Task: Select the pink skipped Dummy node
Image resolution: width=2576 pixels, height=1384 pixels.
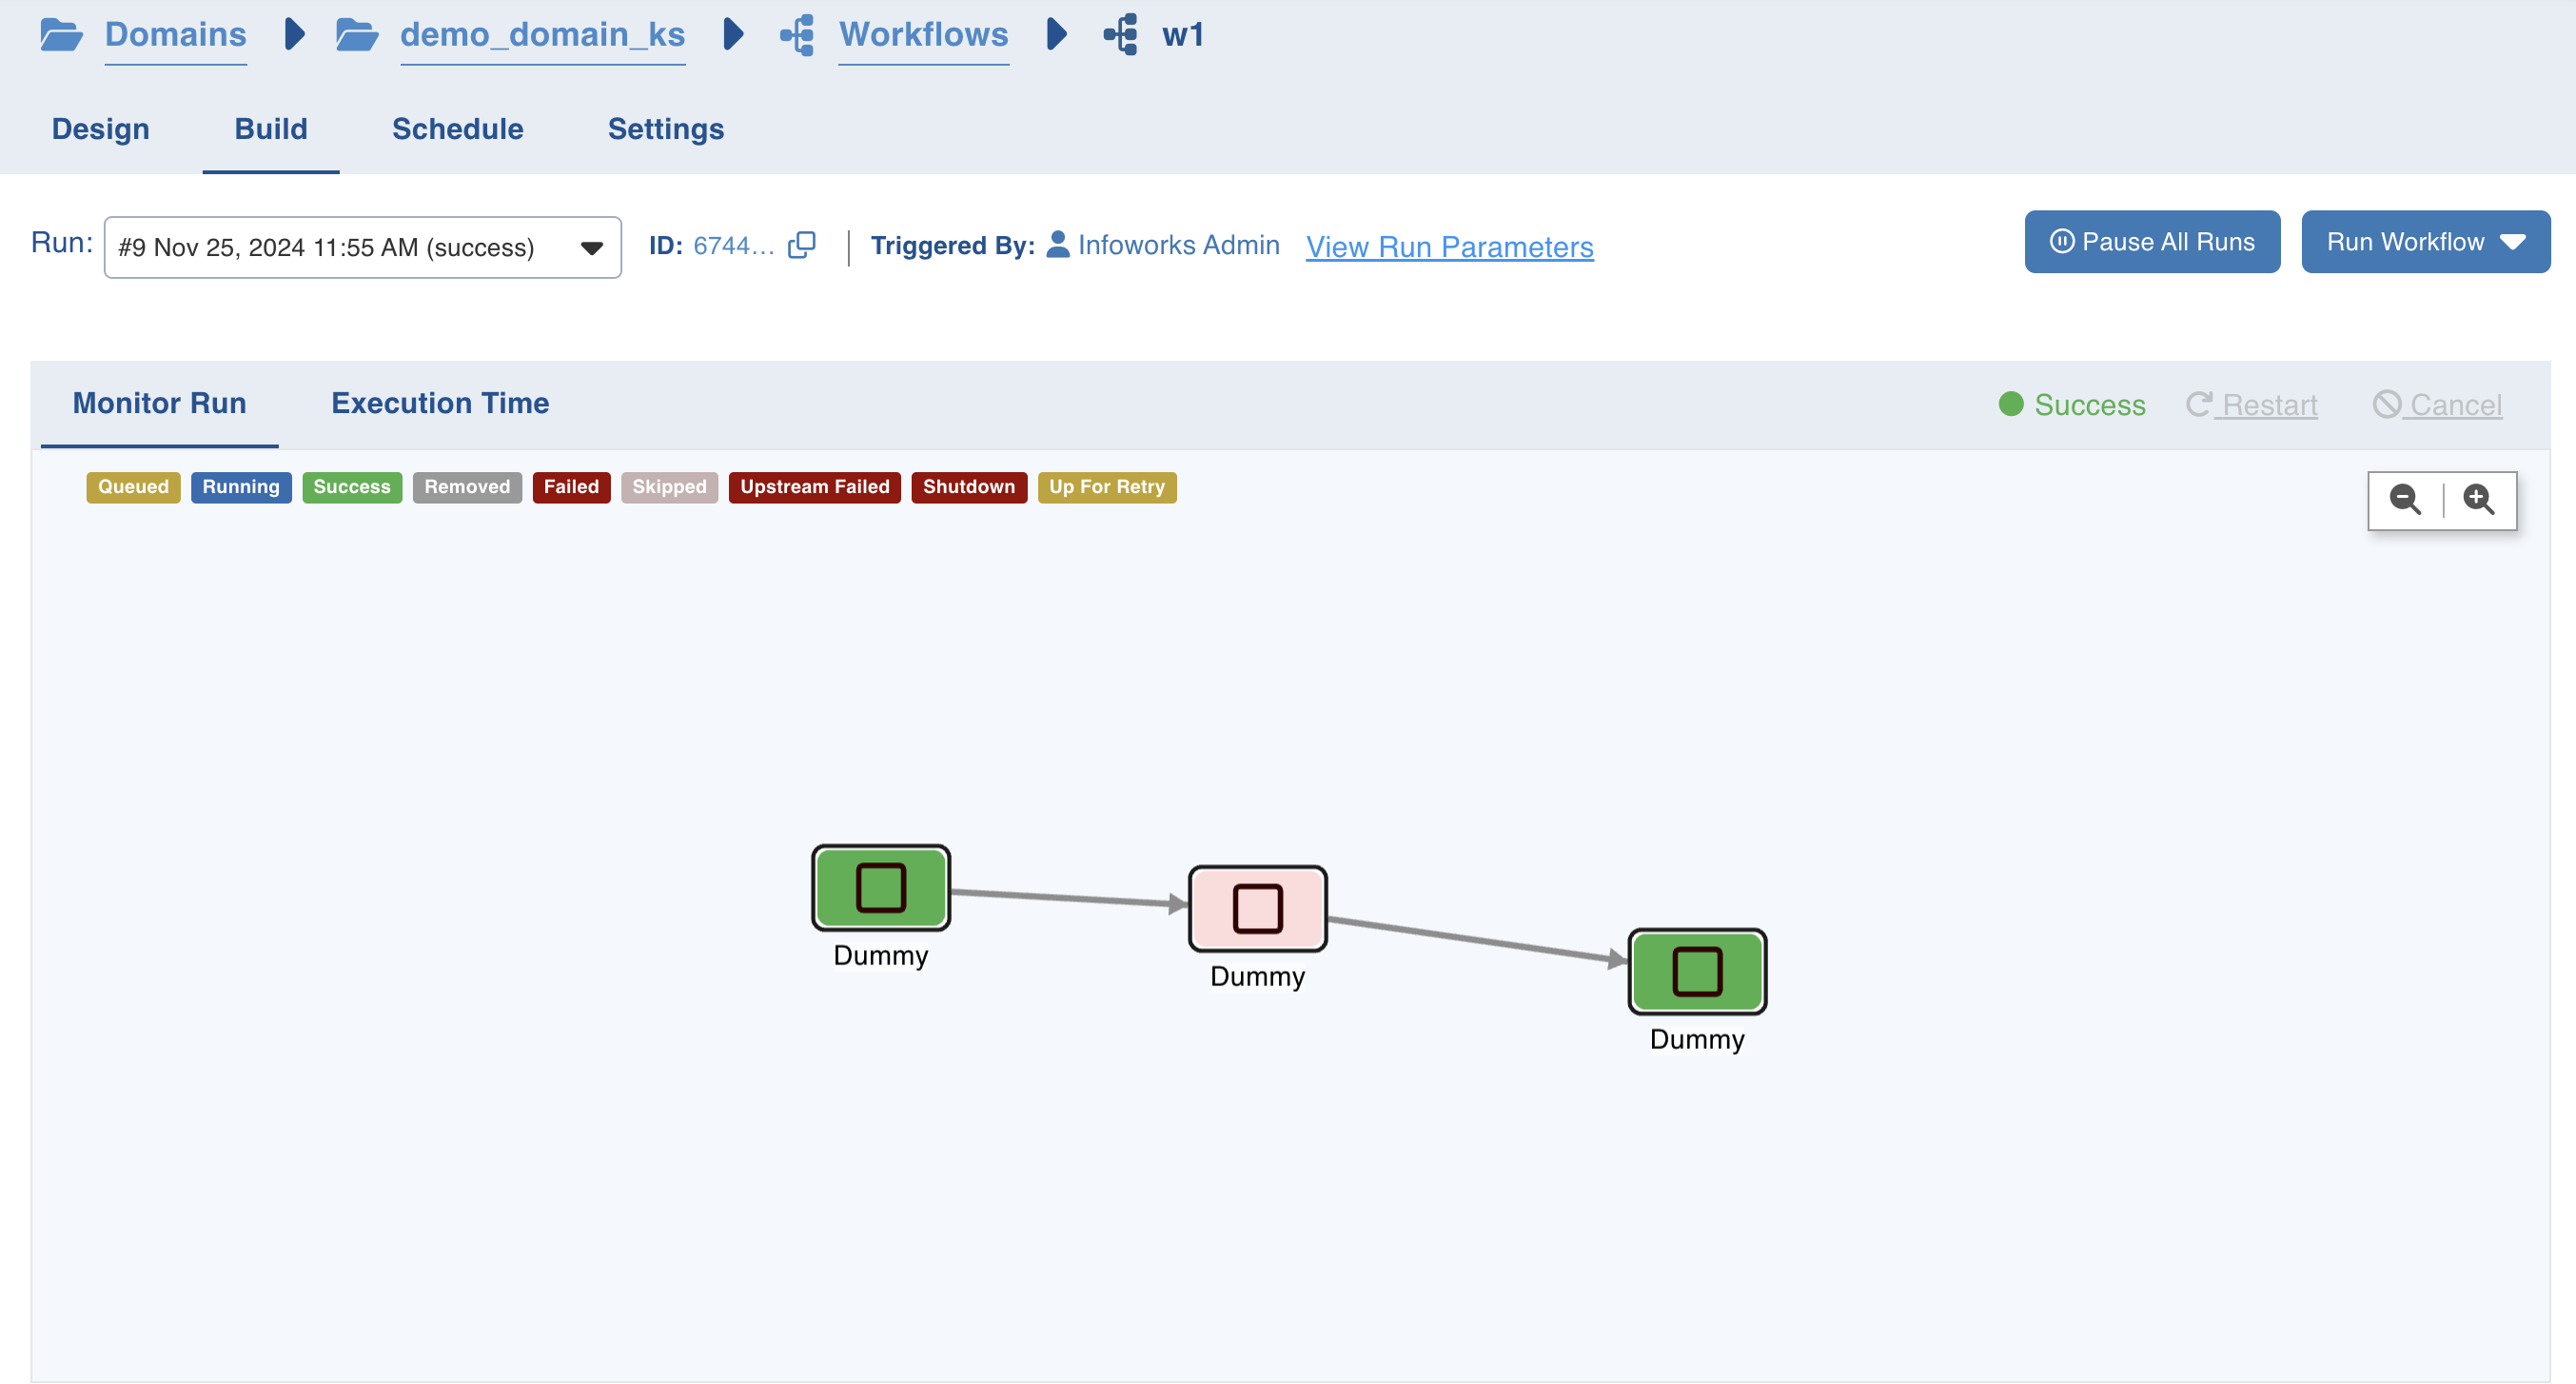Action: coord(1258,909)
